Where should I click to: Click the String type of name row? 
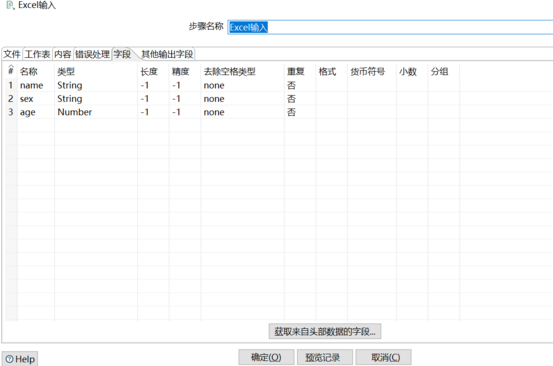(x=70, y=86)
